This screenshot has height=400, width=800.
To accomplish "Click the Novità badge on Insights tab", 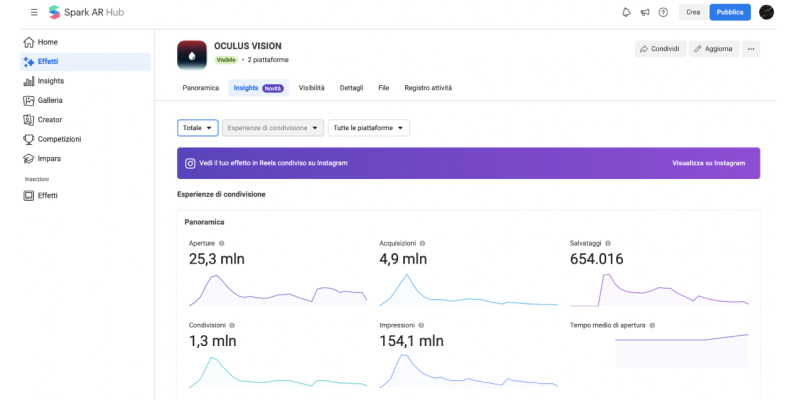I will 273,88.
